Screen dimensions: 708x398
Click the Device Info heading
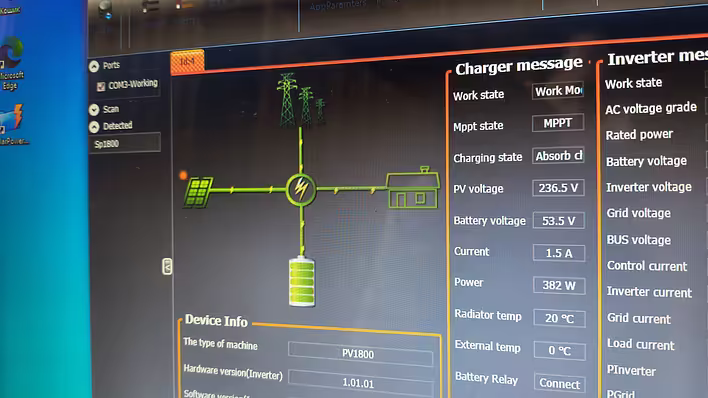(x=216, y=321)
